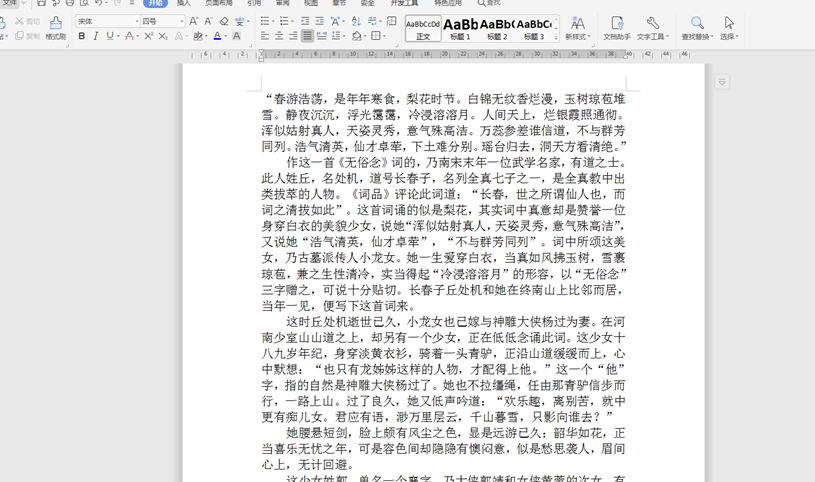Click the Increase font size icon
Image resolution: width=815 pixels, height=482 pixels.
[x=193, y=21]
